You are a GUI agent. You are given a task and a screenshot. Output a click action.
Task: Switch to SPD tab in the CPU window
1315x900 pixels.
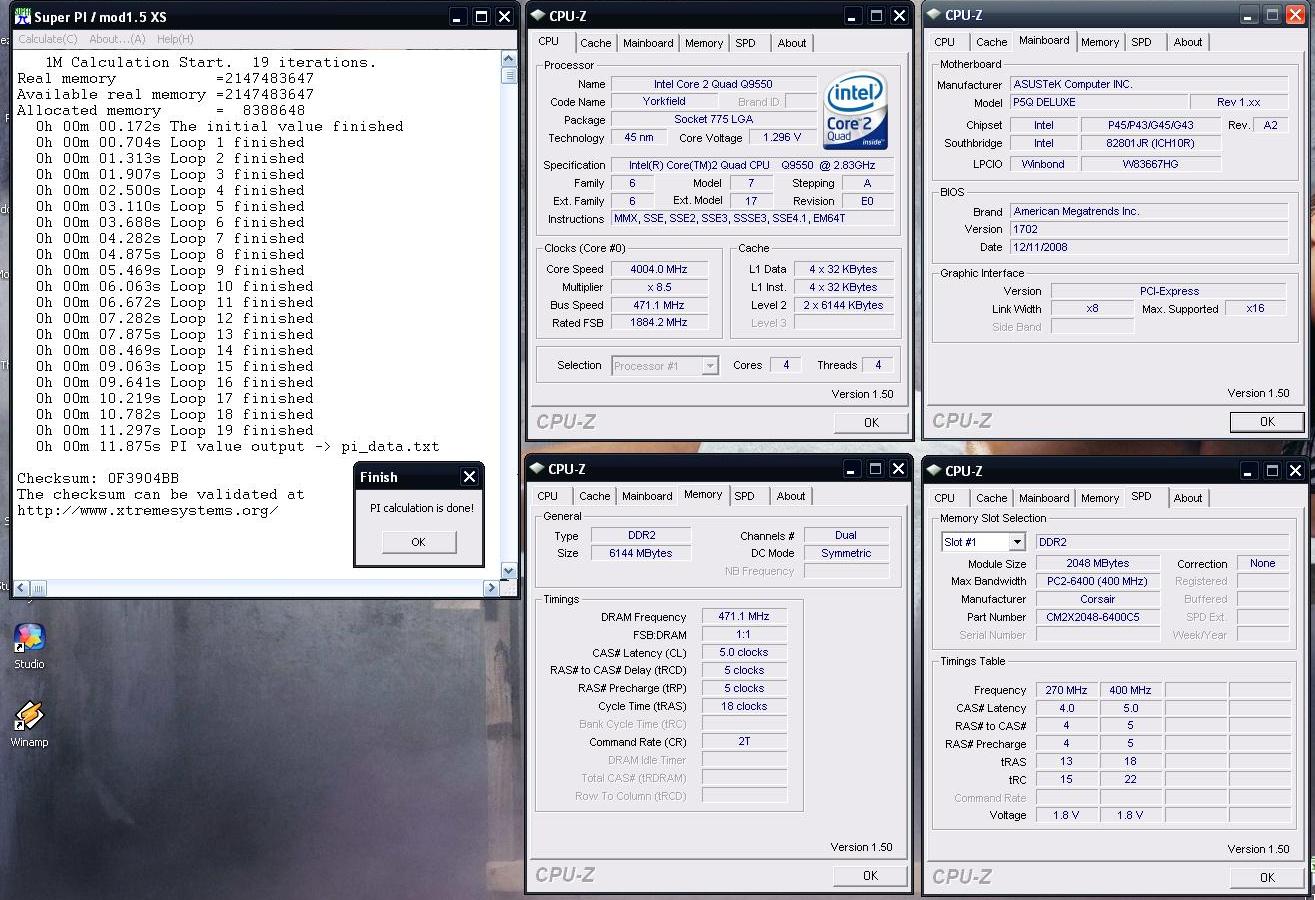(x=745, y=43)
